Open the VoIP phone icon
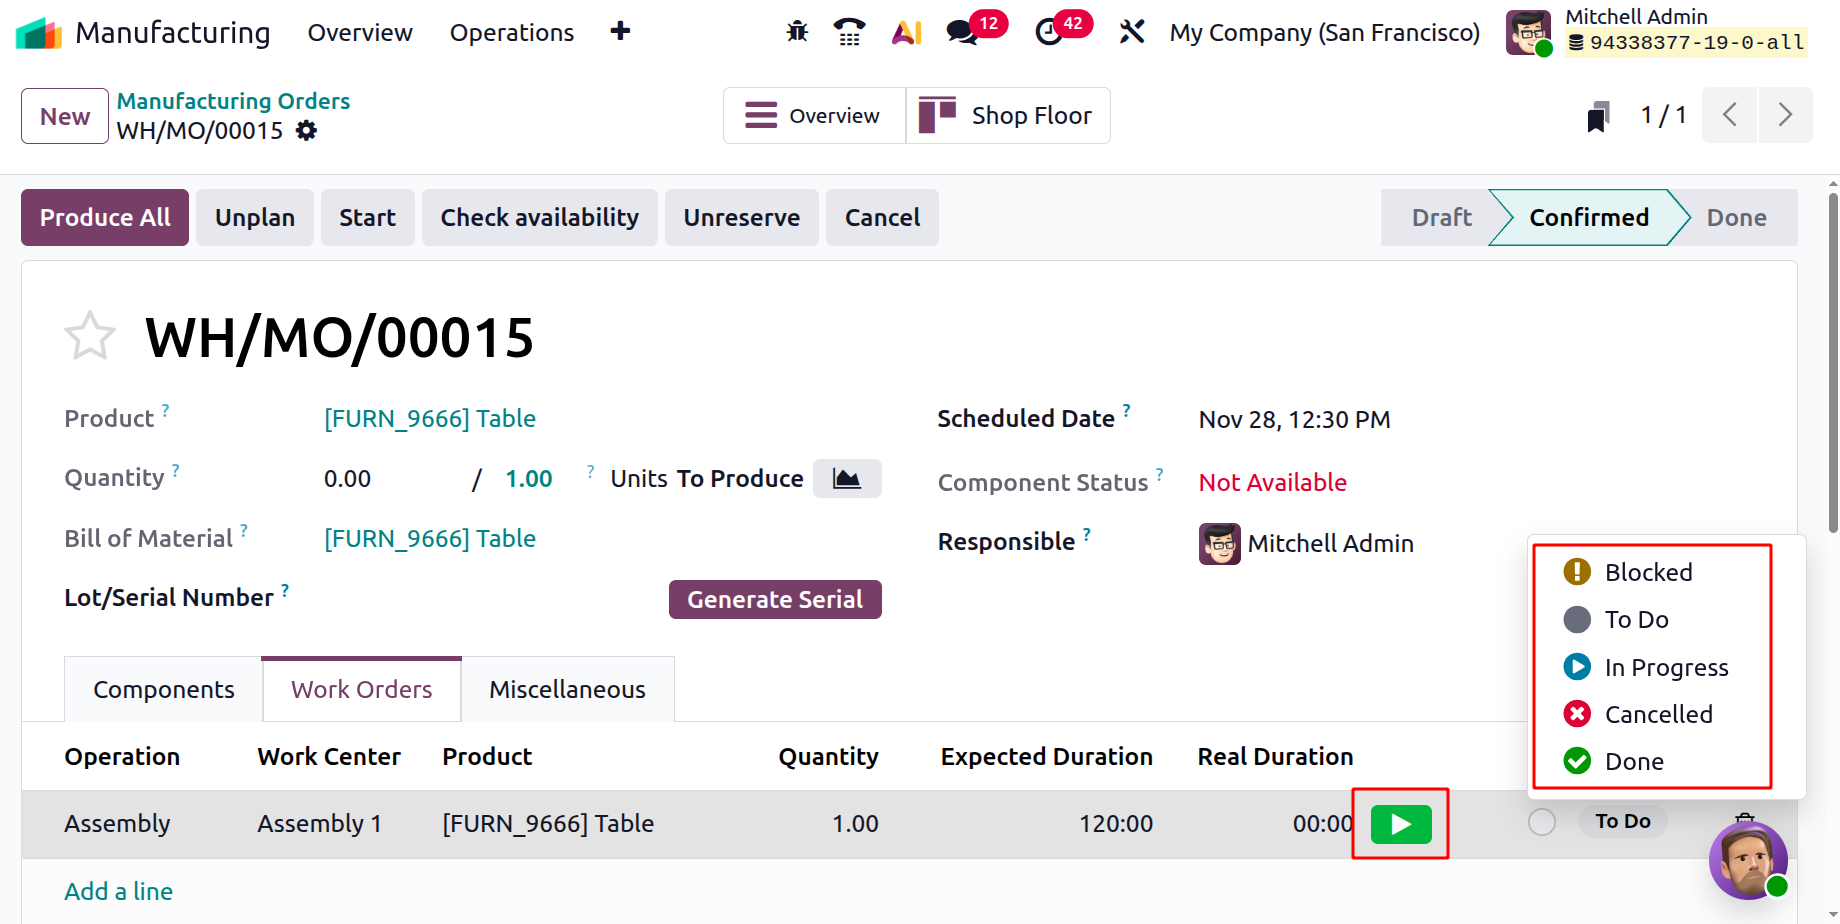The image size is (1840, 924). (x=849, y=32)
